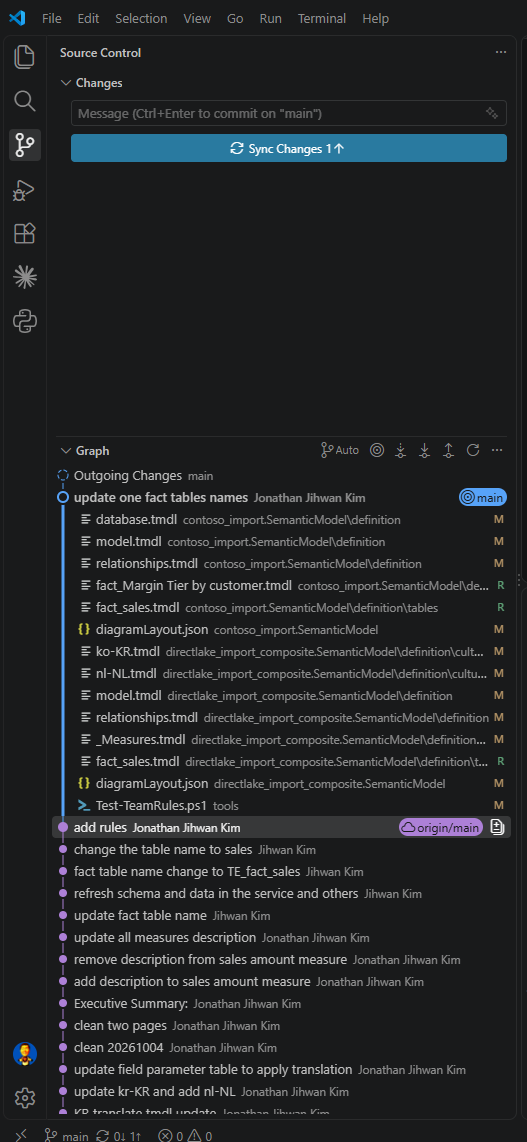Select the clean 20261004 commit
Image resolution: width=527 pixels, height=1142 pixels.
click(282, 1047)
